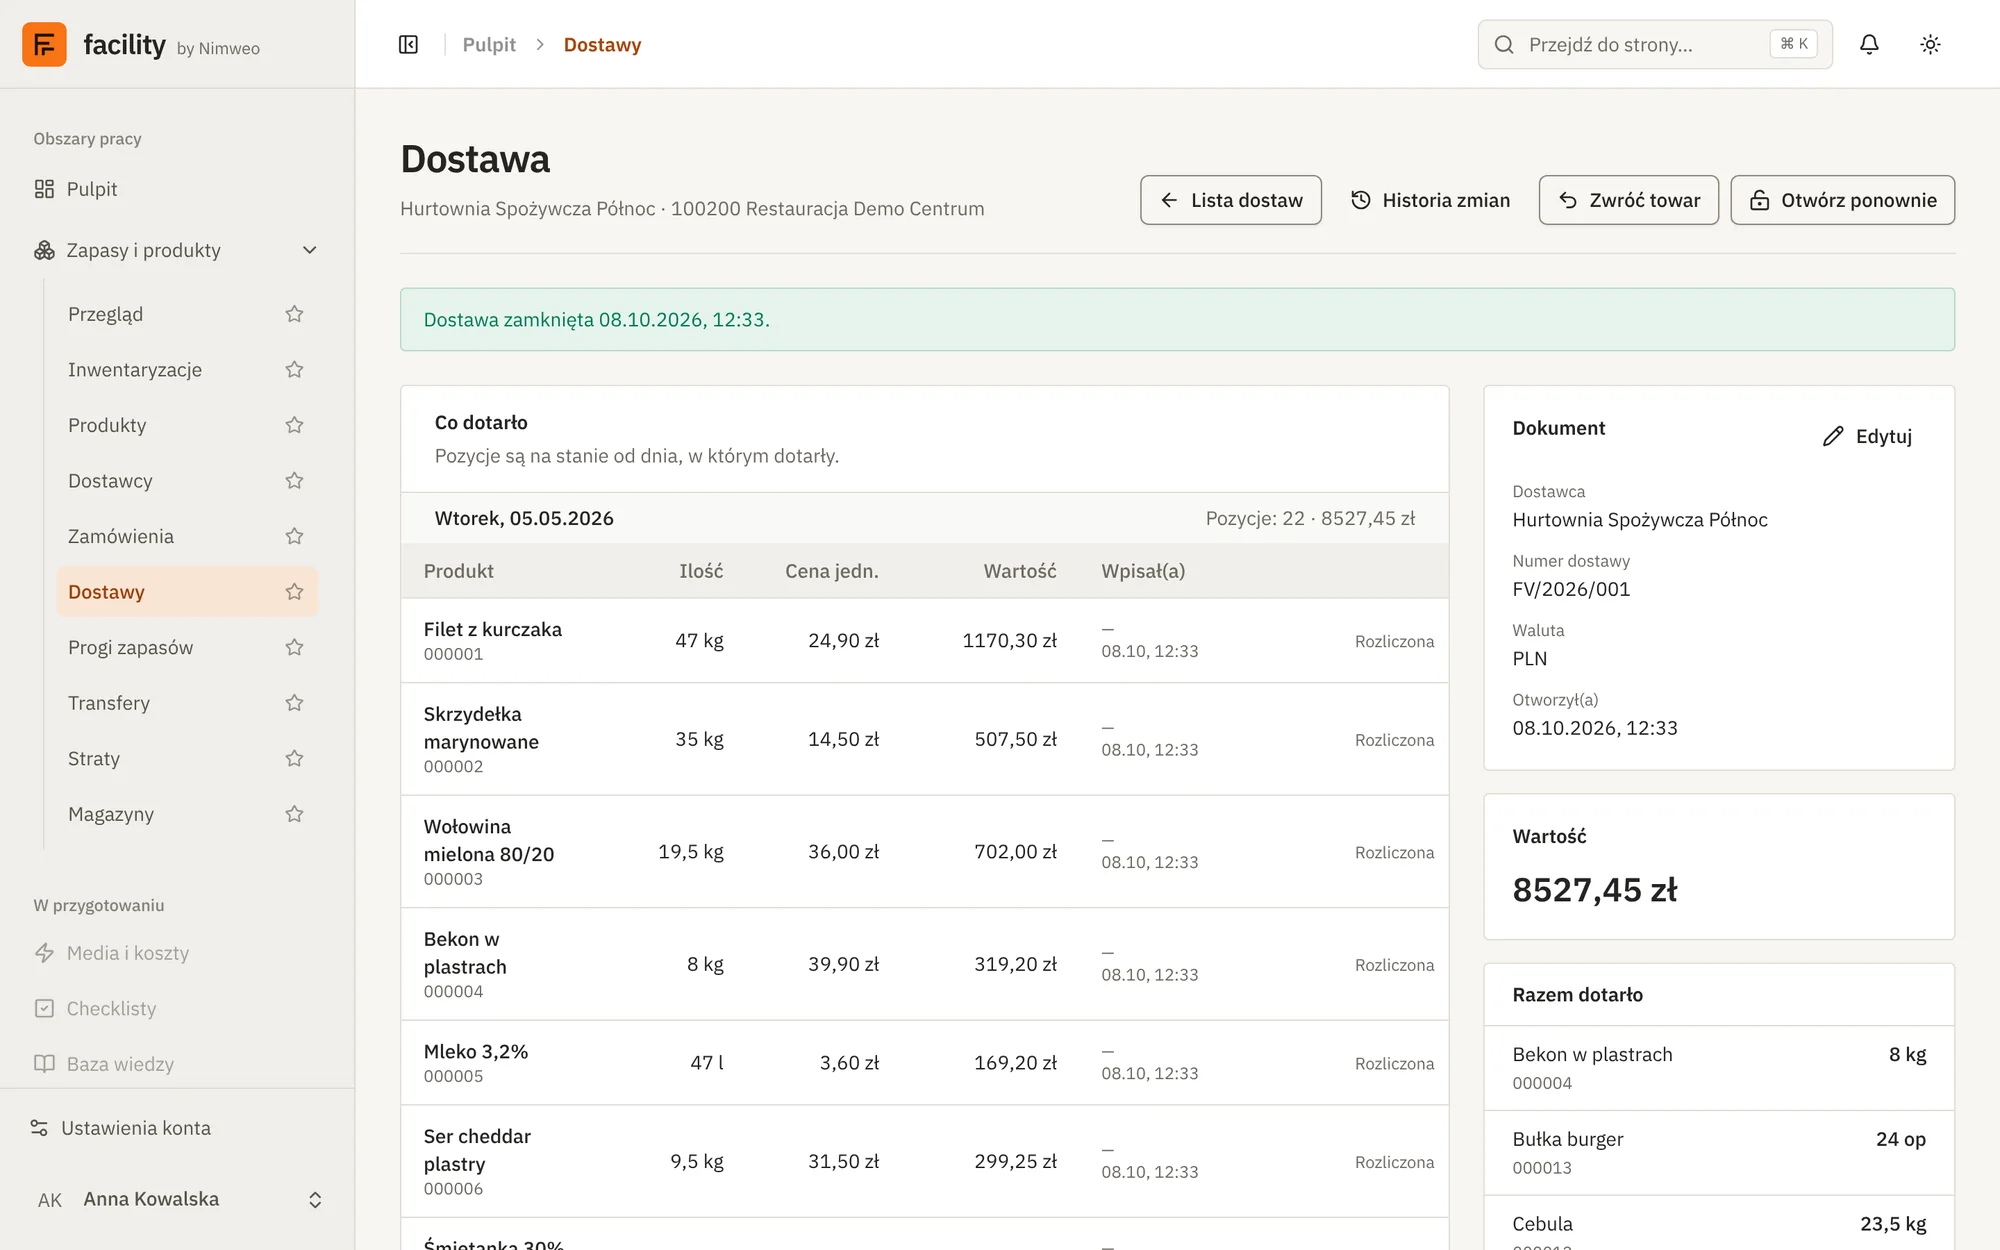The width and height of the screenshot is (2000, 1250).
Task: Click Lista dostaw button
Action: (1231, 200)
